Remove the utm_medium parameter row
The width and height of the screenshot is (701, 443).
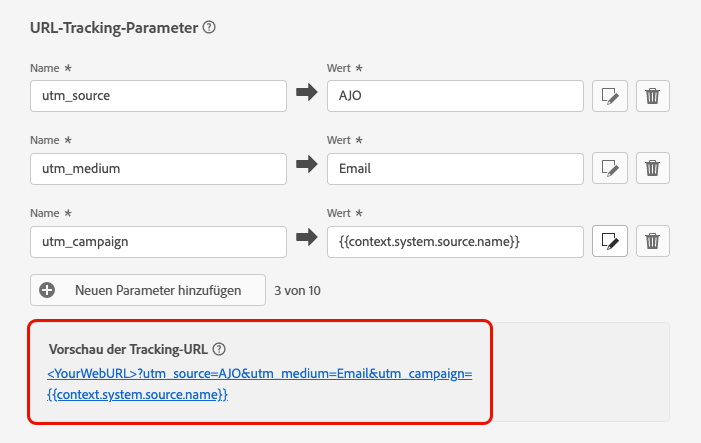pyautogui.click(x=653, y=168)
